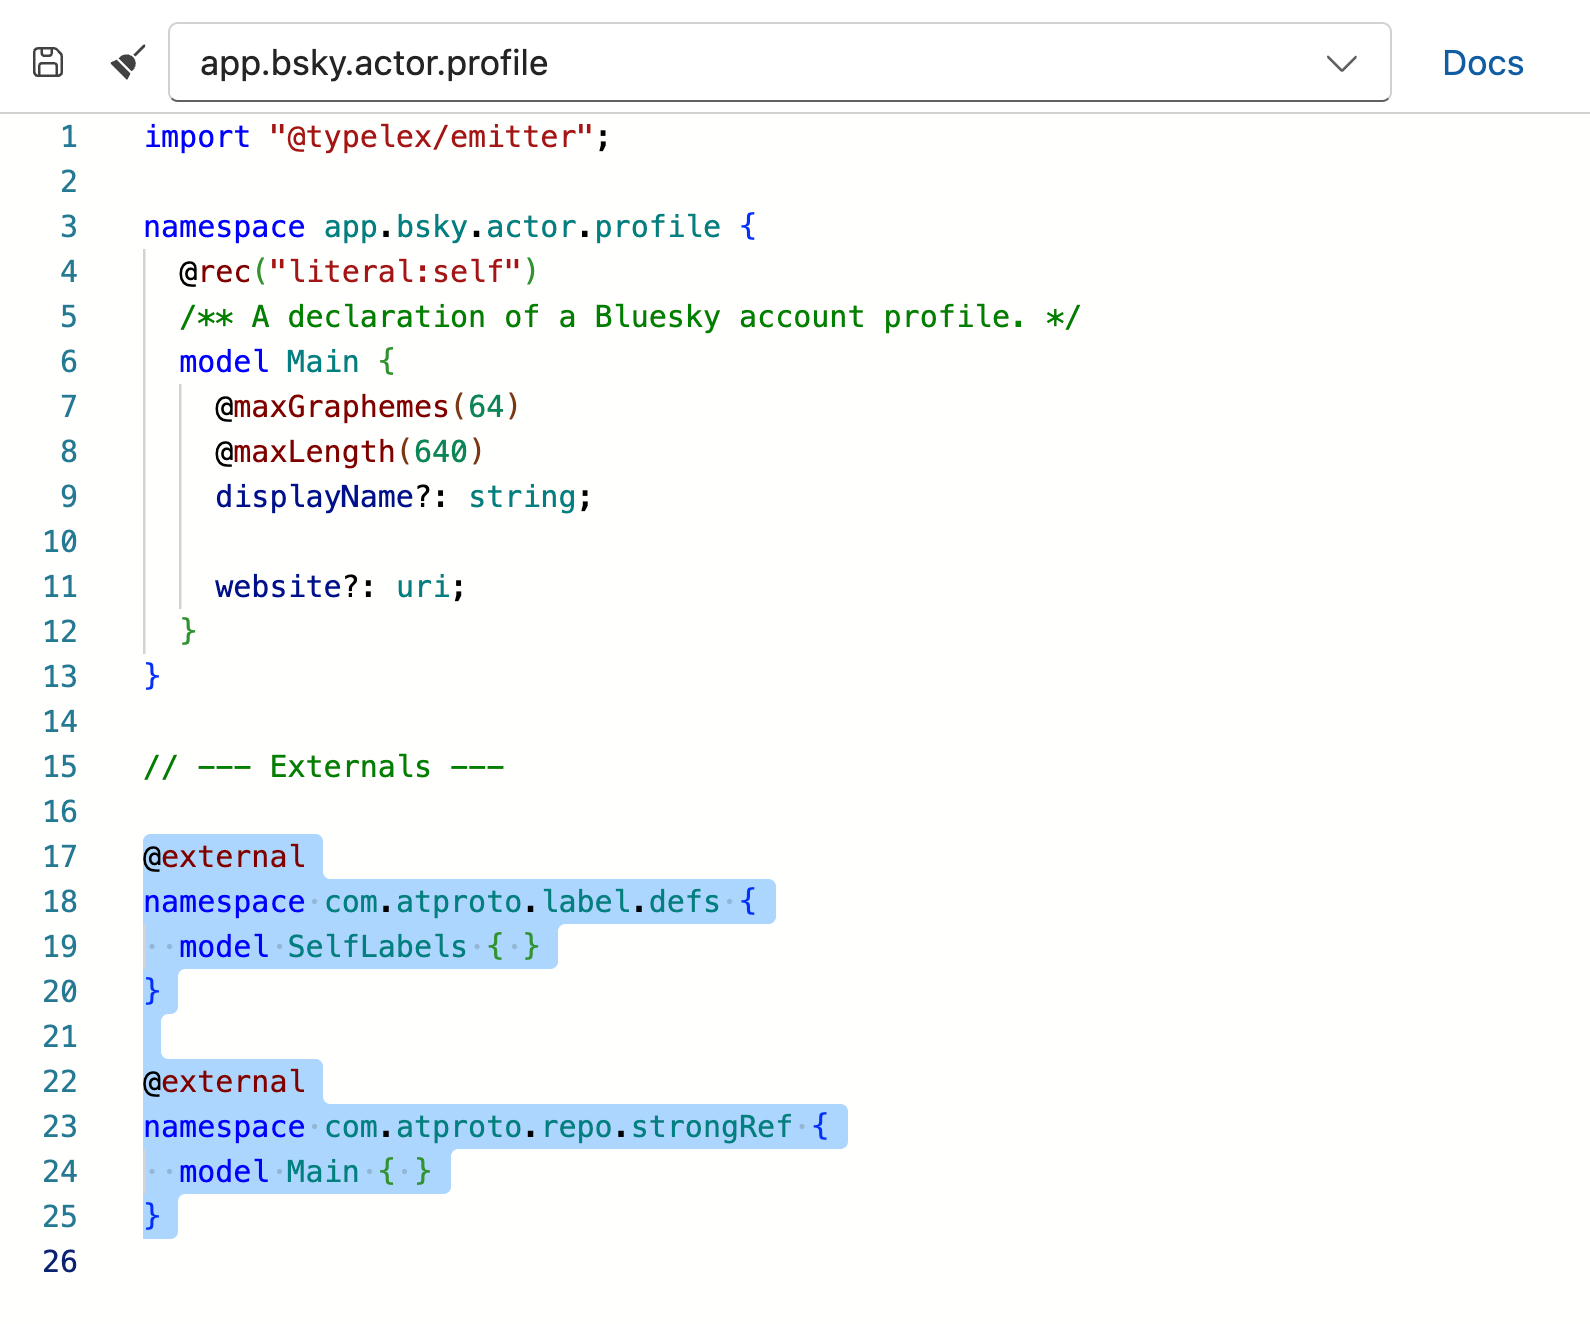Click the displayName?: string property
Viewport: 1590px width, 1324px height.
403,497
